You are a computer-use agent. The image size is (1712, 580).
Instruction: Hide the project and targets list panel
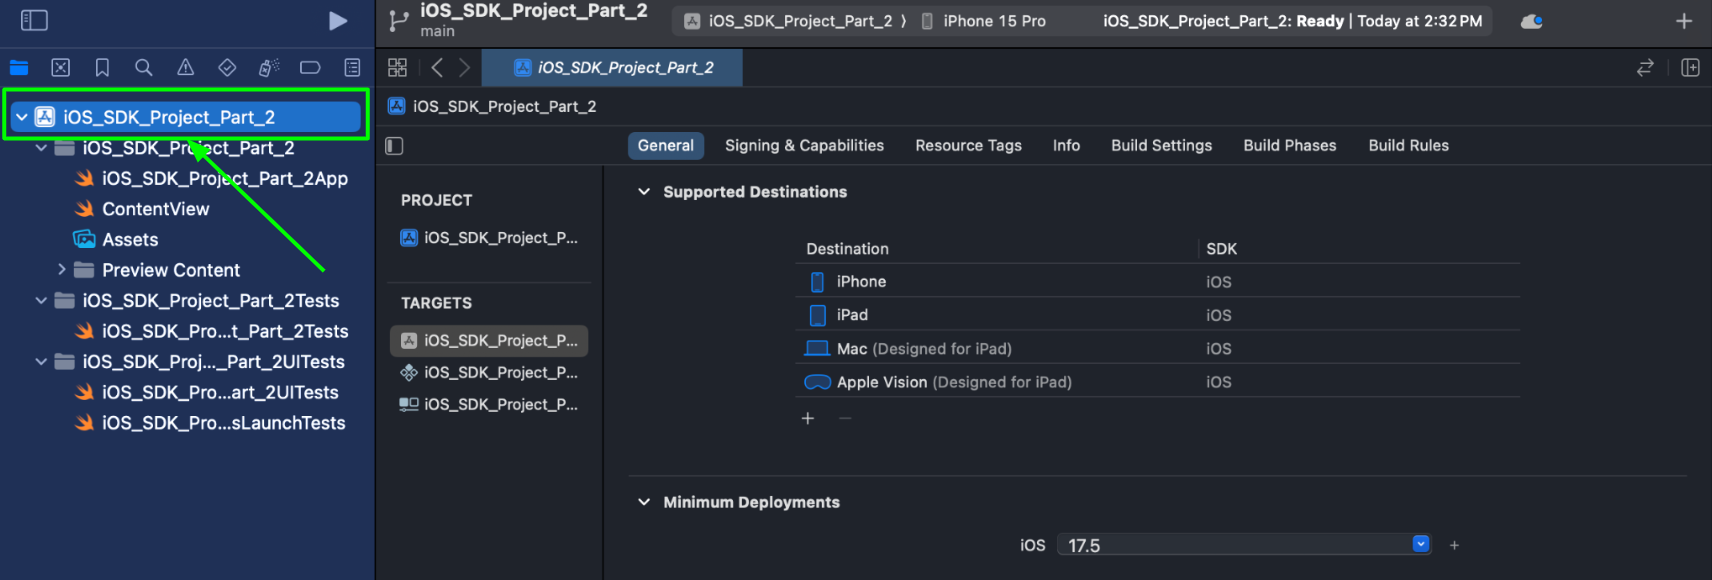pos(394,146)
